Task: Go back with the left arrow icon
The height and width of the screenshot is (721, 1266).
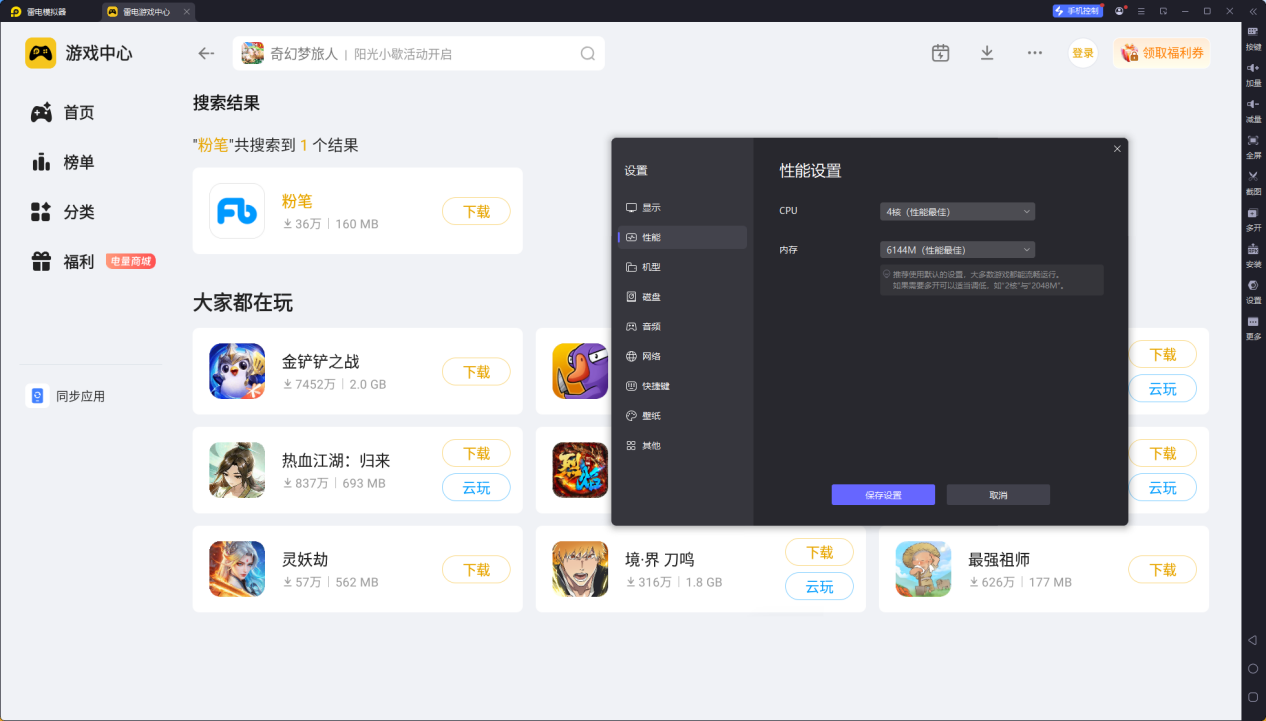Action: pos(206,53)
